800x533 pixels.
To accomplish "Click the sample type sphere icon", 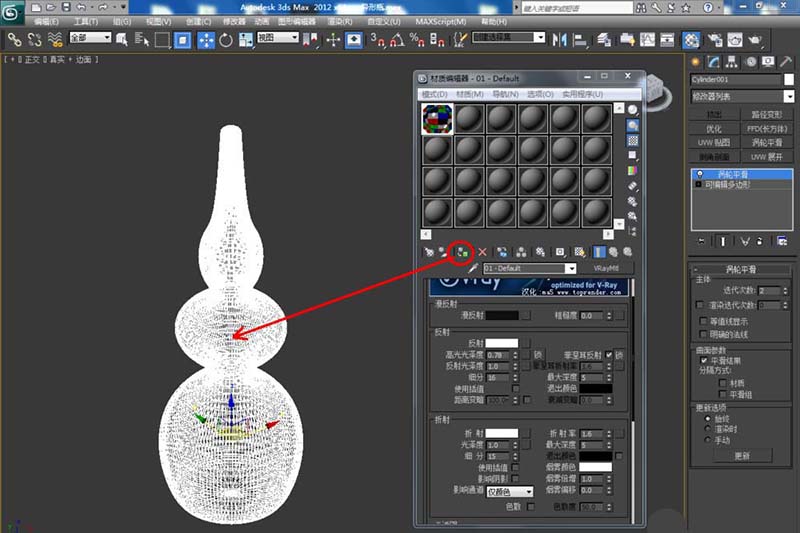I will (x=633, y=109).
